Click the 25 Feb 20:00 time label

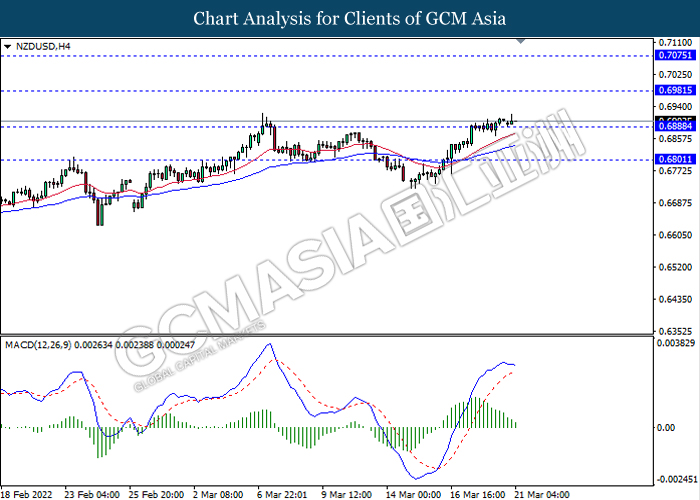point(156,494)
